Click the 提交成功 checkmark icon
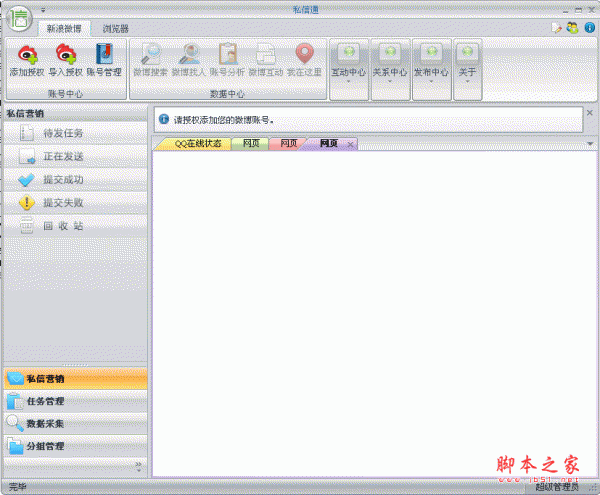600x495 pixels. point(26,180)
